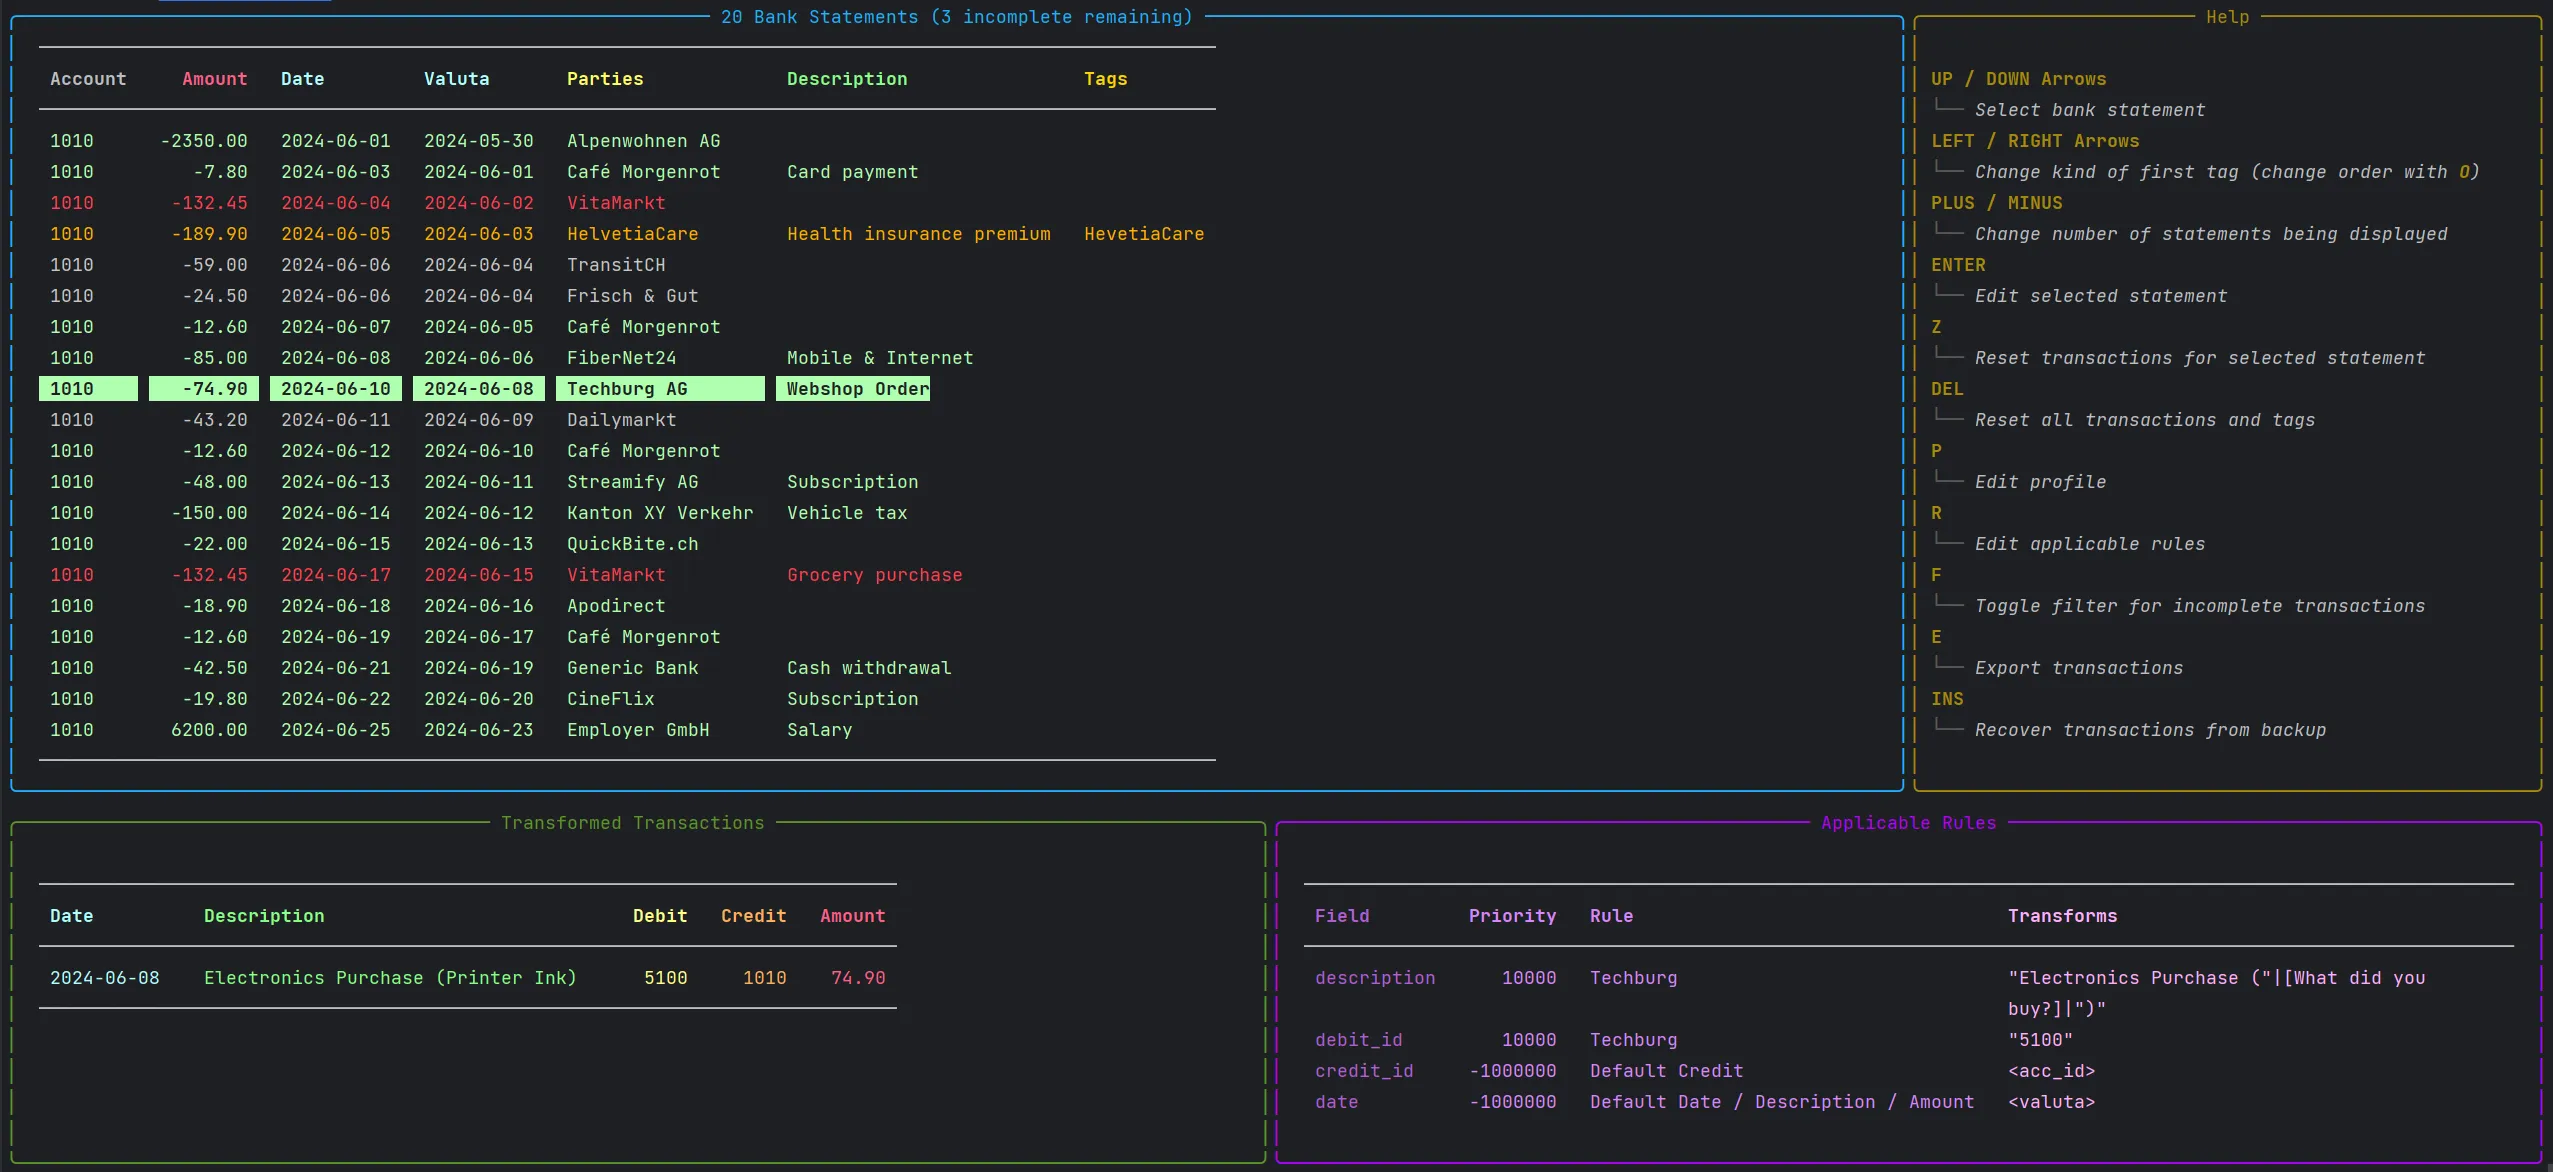The image size is (2553, 1172).
Task: Click the Generic Bank party cell
Action: point(632,668)
